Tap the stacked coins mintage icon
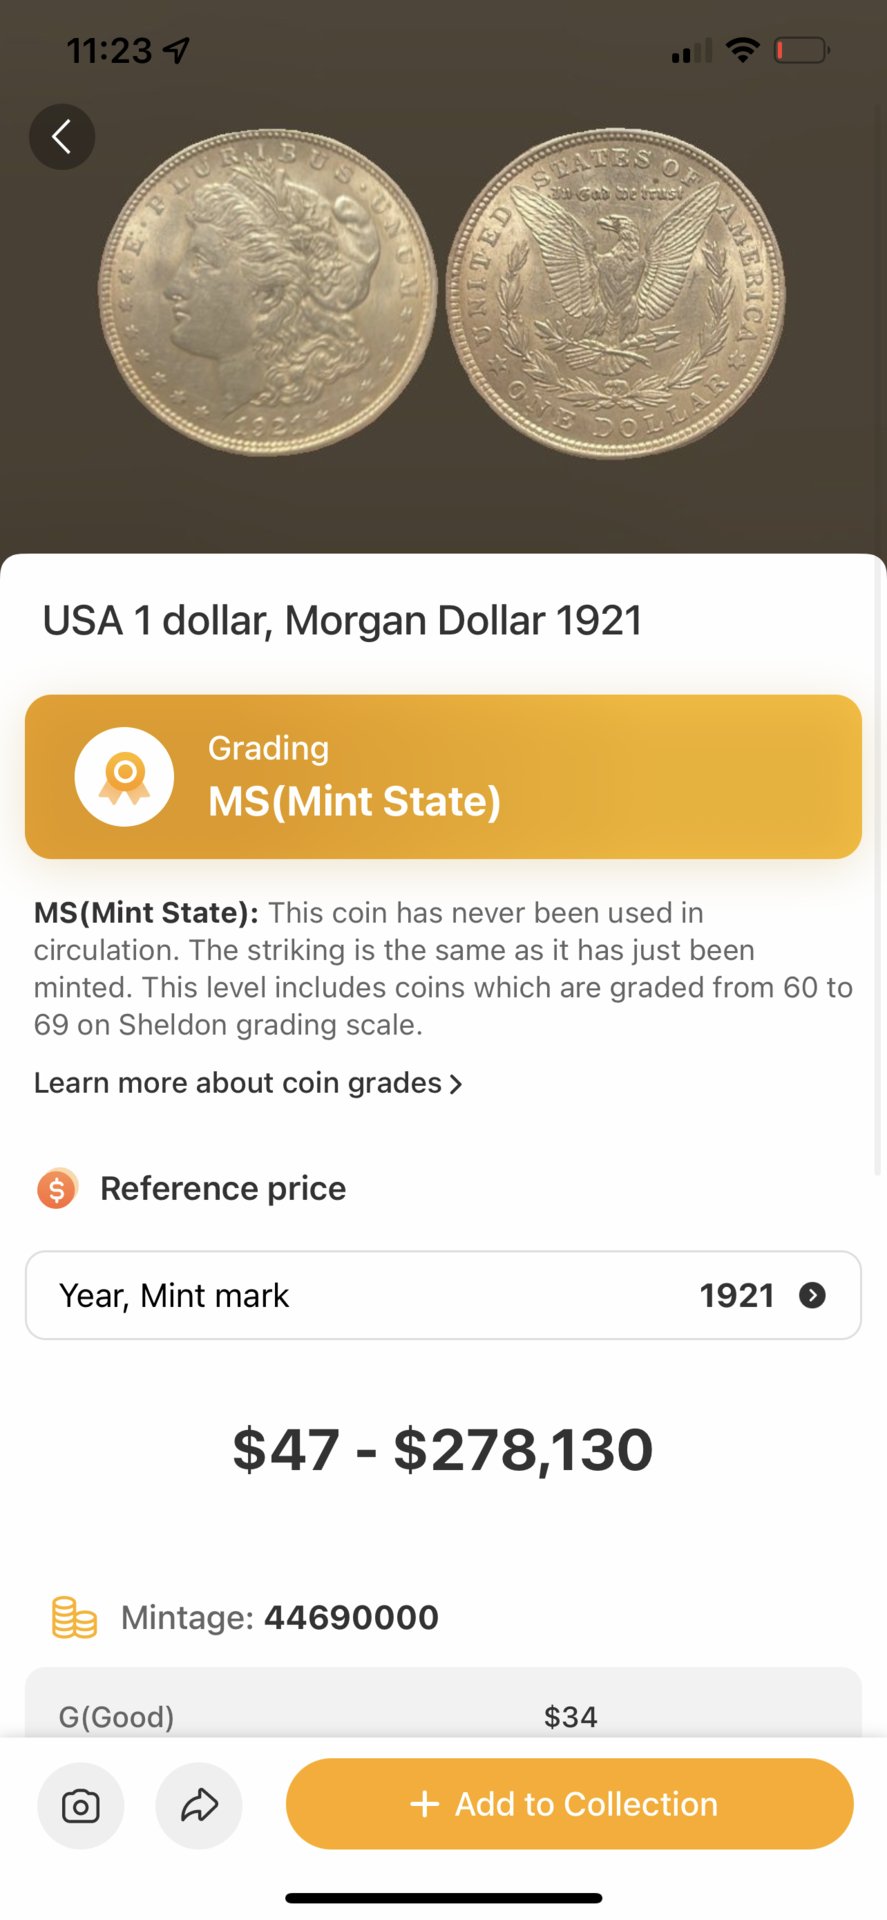 pos(74,1617)
